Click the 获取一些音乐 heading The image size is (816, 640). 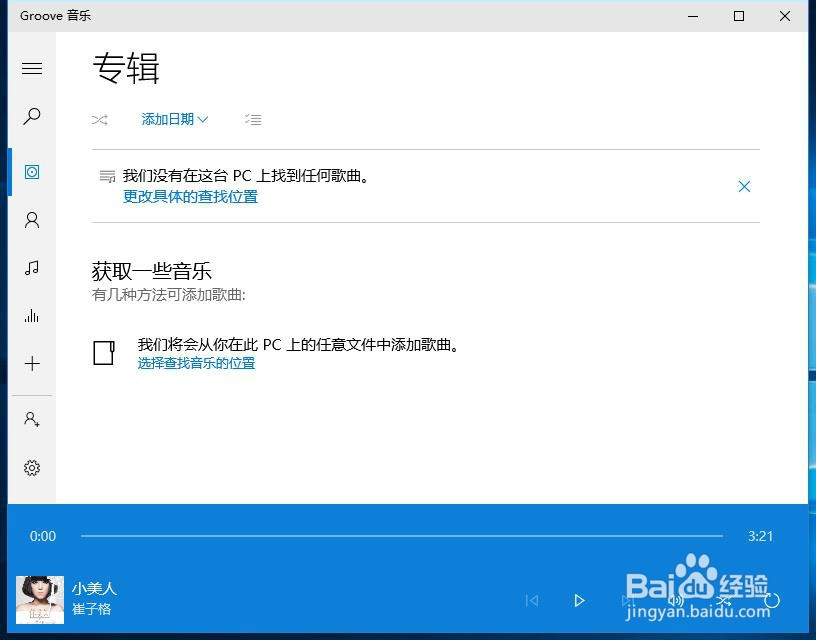[x=151, y=271]
